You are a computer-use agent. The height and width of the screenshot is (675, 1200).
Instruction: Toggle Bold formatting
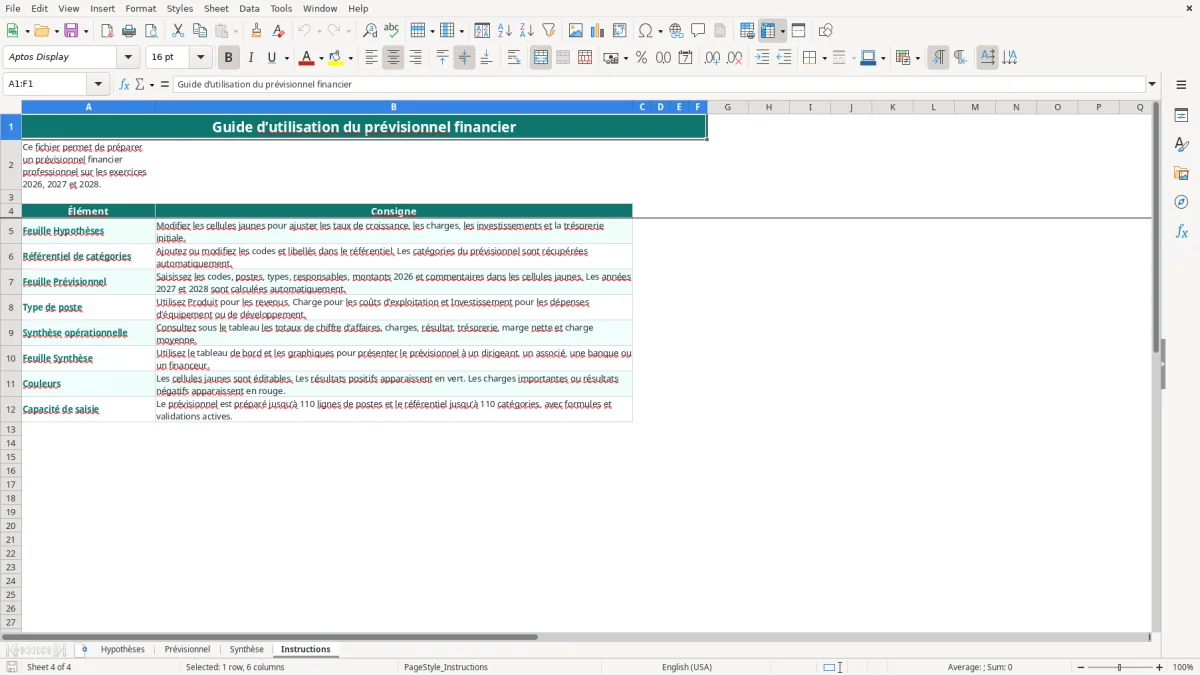(x=228, y=58)
